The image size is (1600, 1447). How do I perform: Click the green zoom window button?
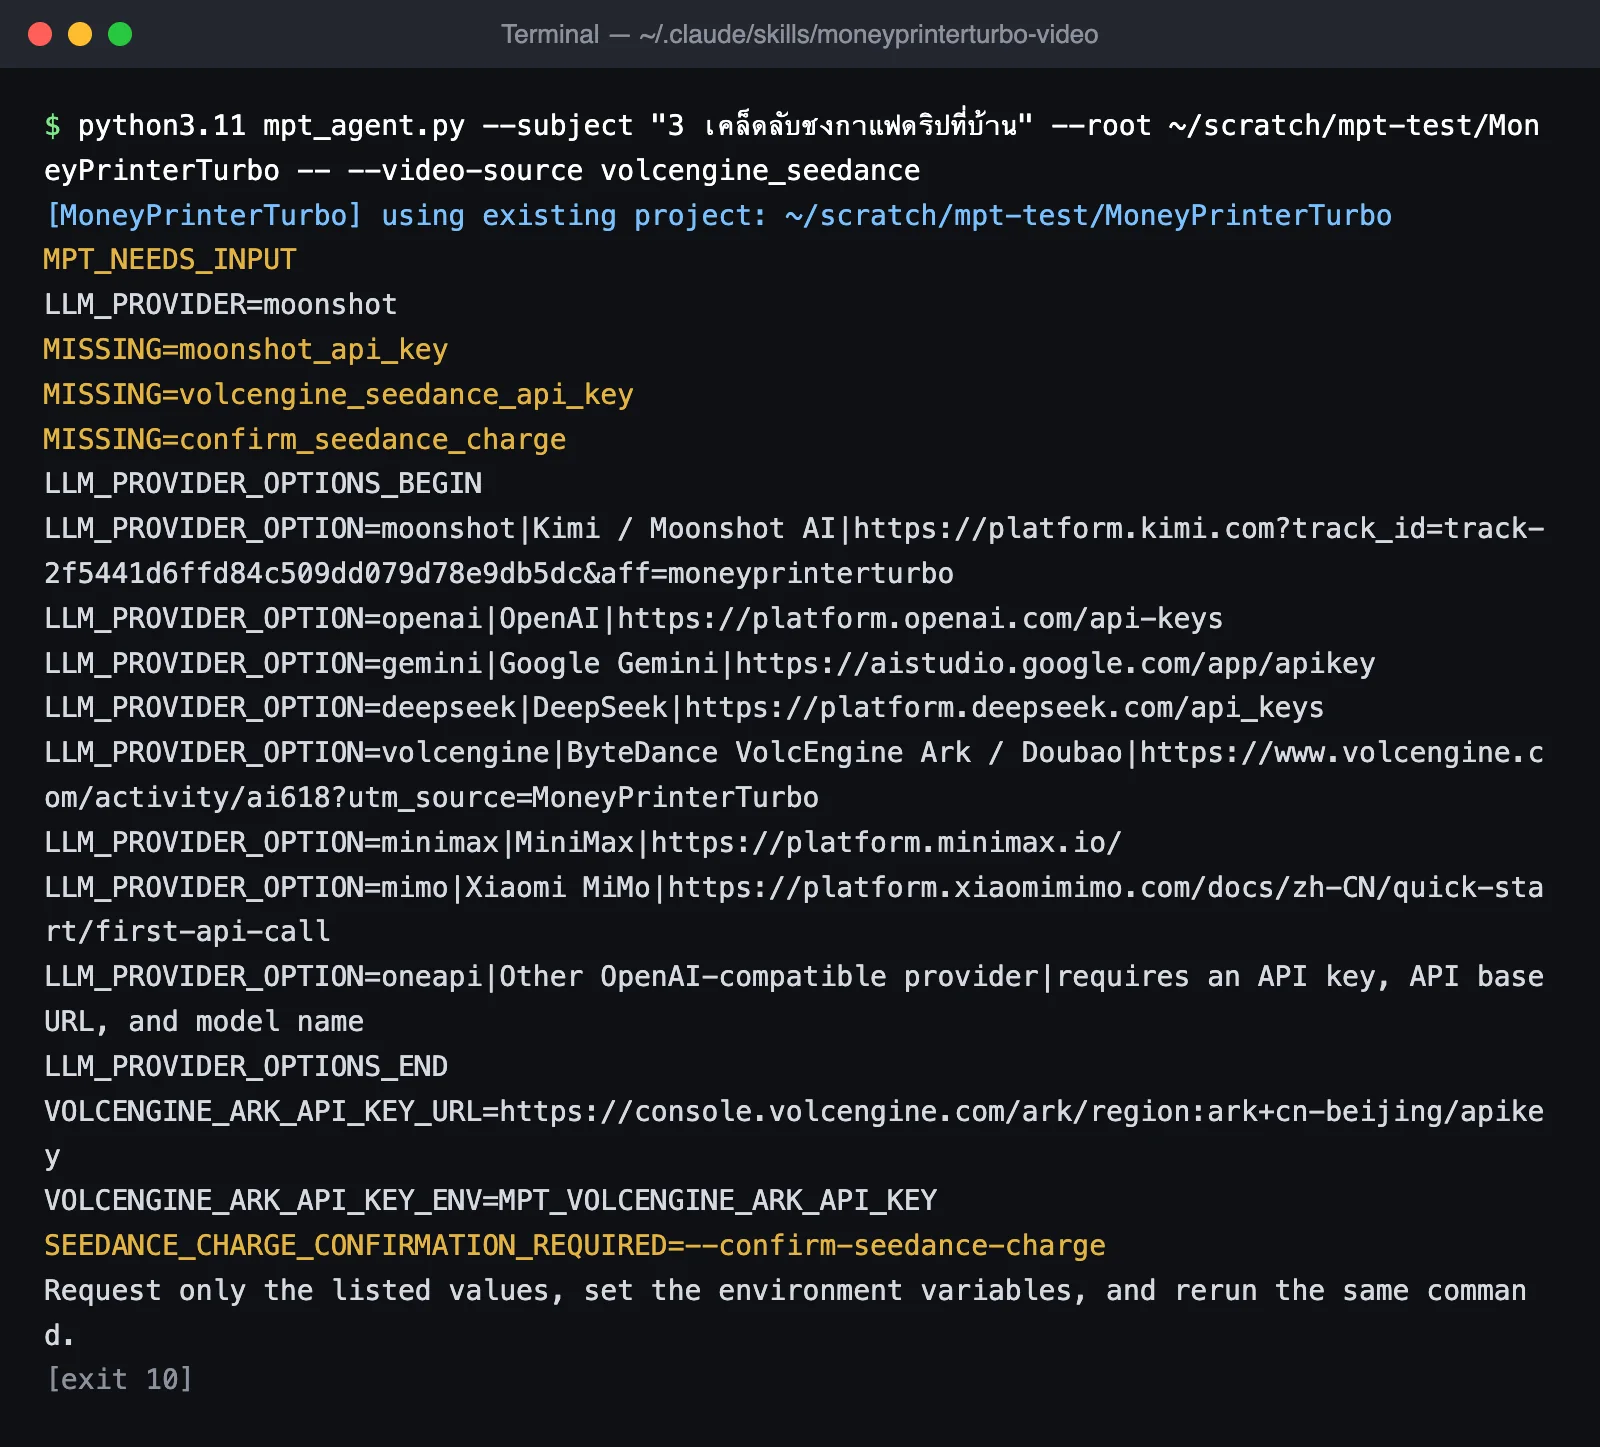(120, 34)
